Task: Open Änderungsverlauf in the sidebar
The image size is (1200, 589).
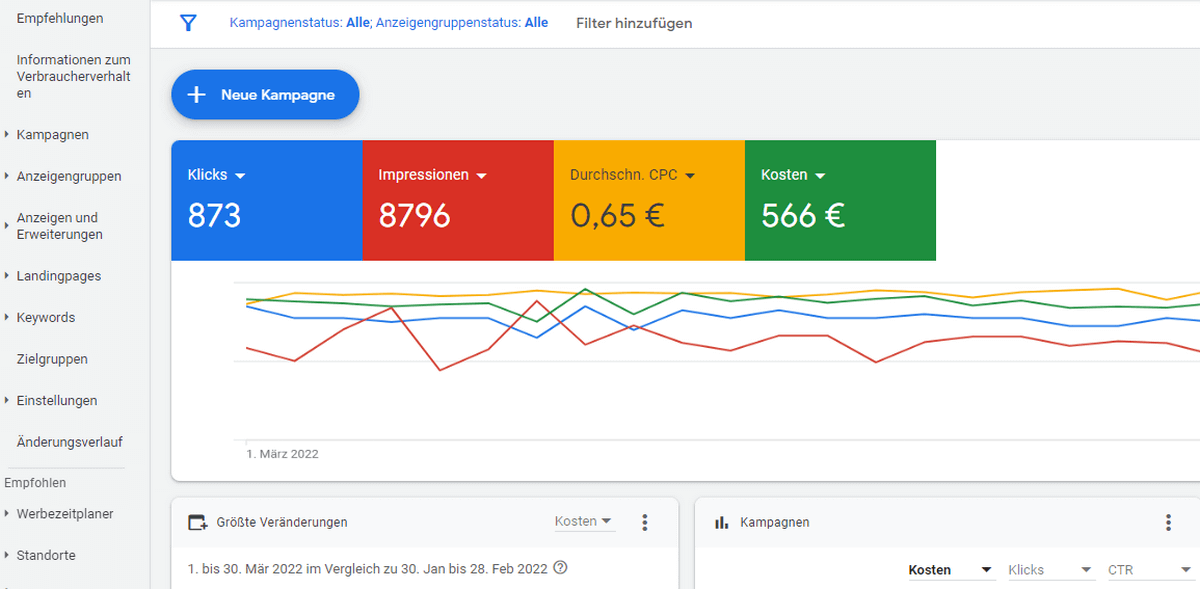Action: click(x=70, y=442)
